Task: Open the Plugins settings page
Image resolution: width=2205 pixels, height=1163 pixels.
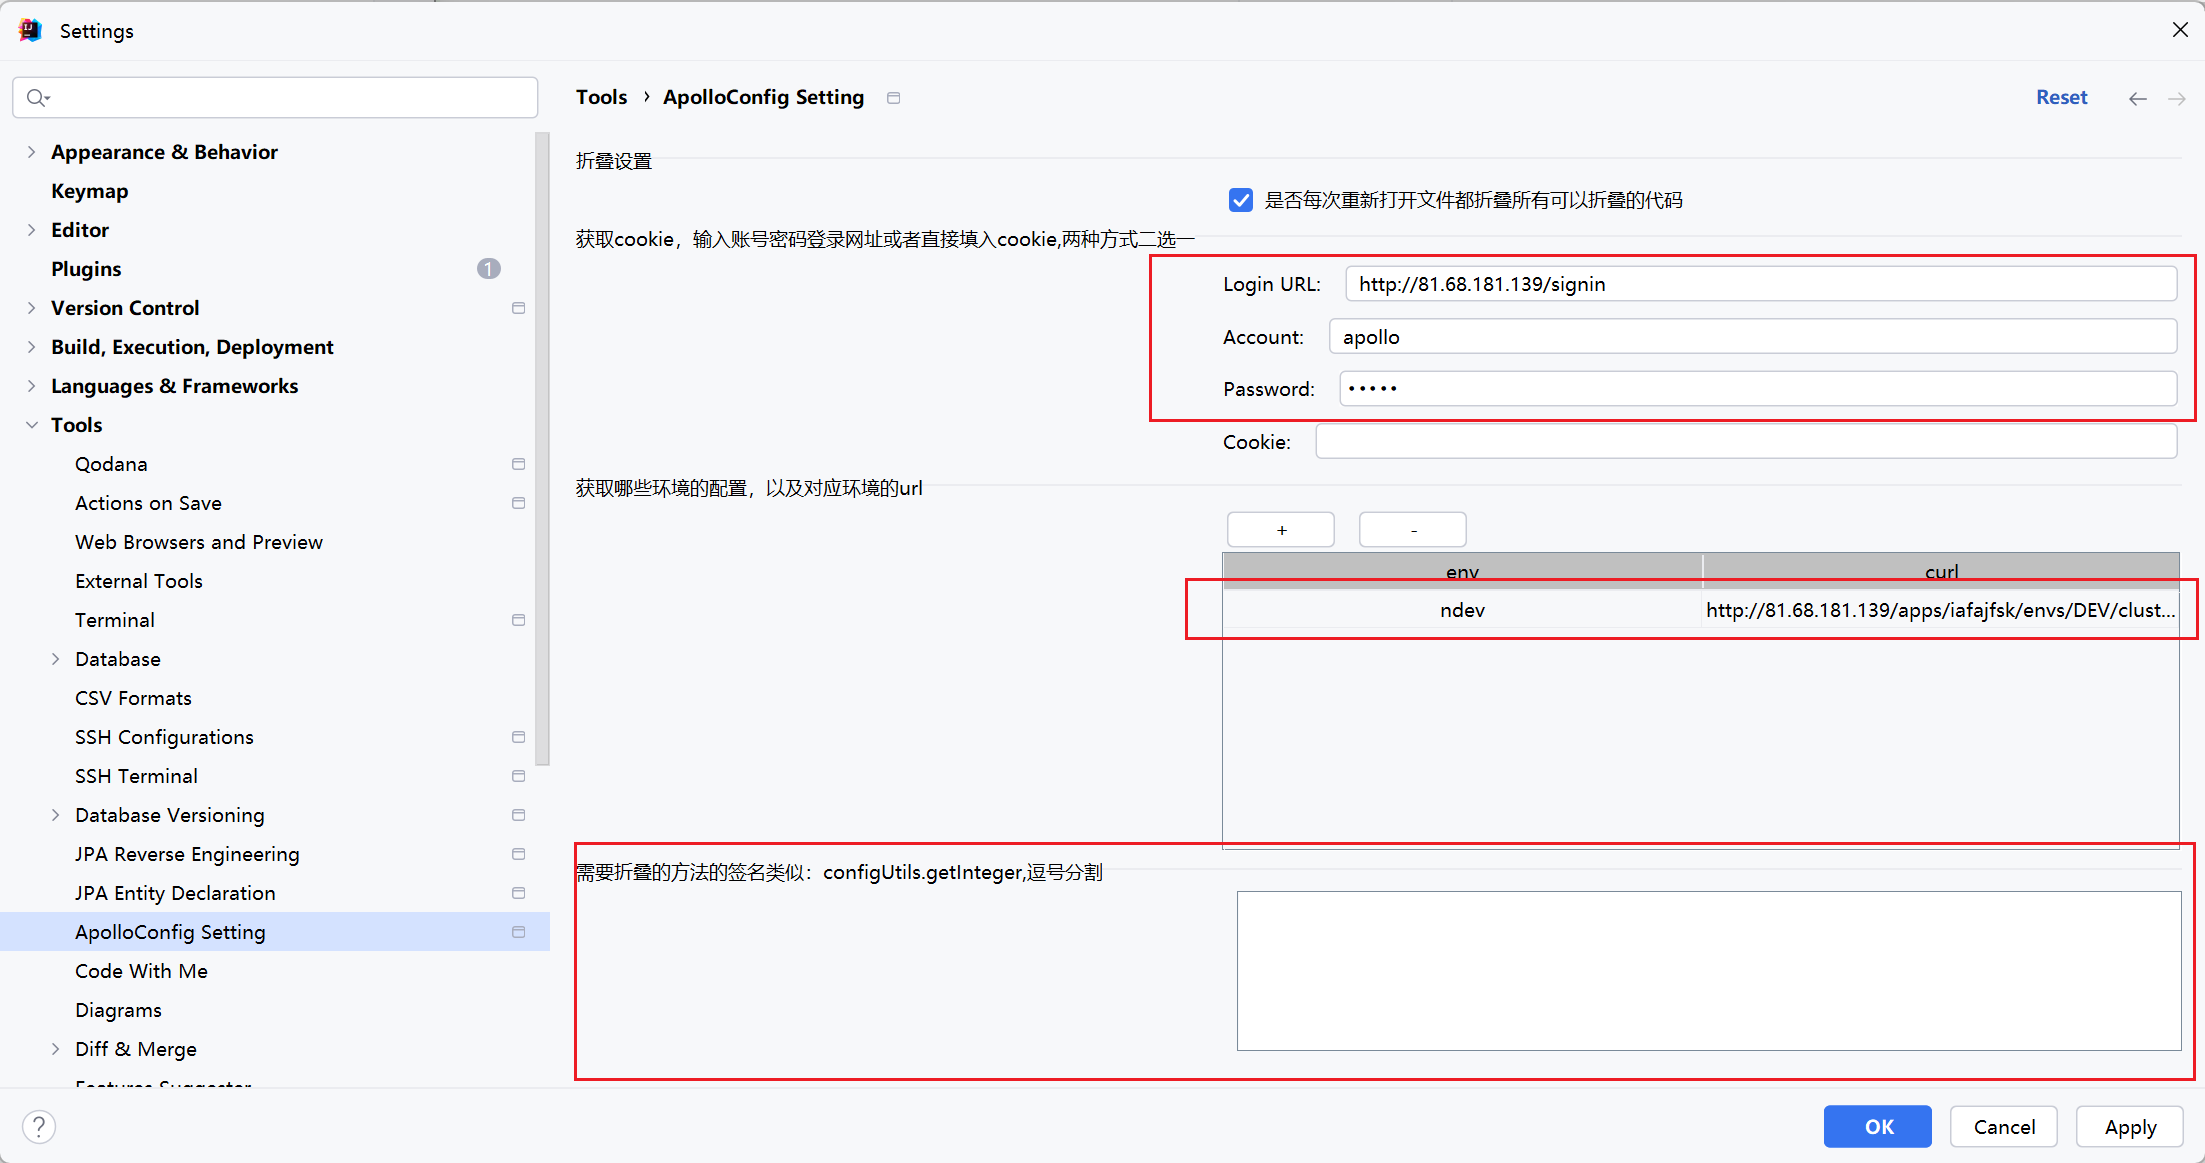Action: 86,269
